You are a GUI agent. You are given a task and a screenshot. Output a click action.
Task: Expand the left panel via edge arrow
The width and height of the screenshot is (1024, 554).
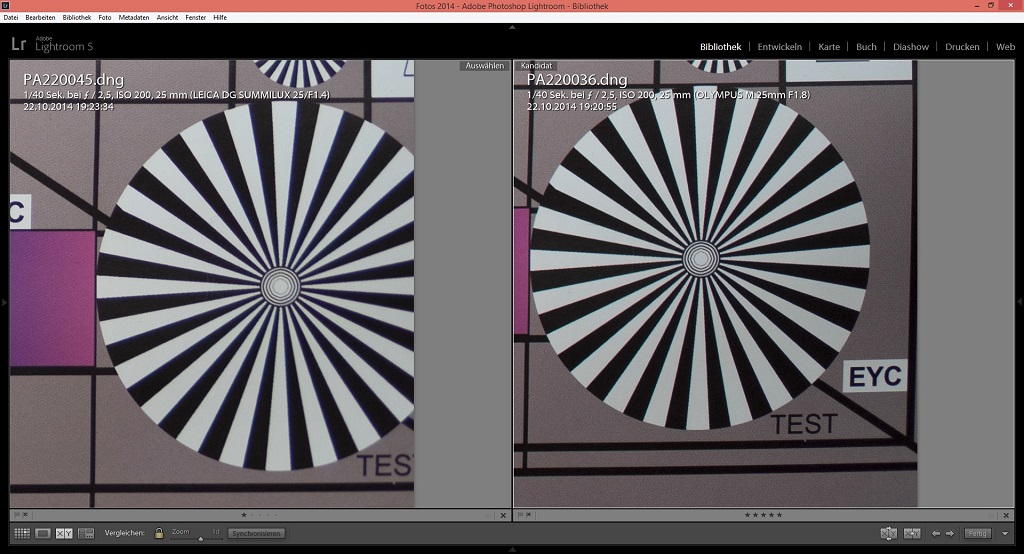(x=4, y=302)
